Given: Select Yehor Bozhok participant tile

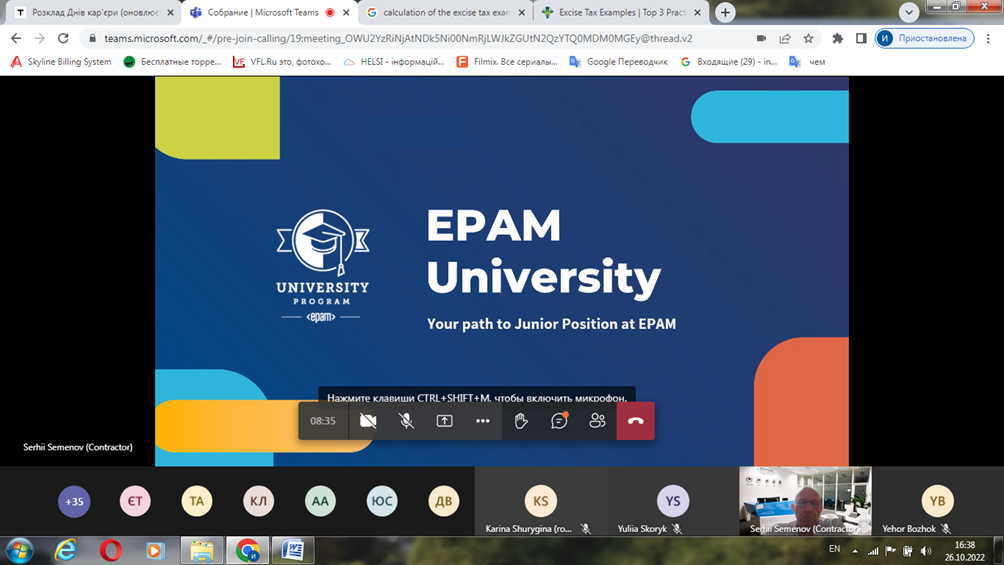Looking at the screenshot, I should pyautogui.click(x=937, y=501).
